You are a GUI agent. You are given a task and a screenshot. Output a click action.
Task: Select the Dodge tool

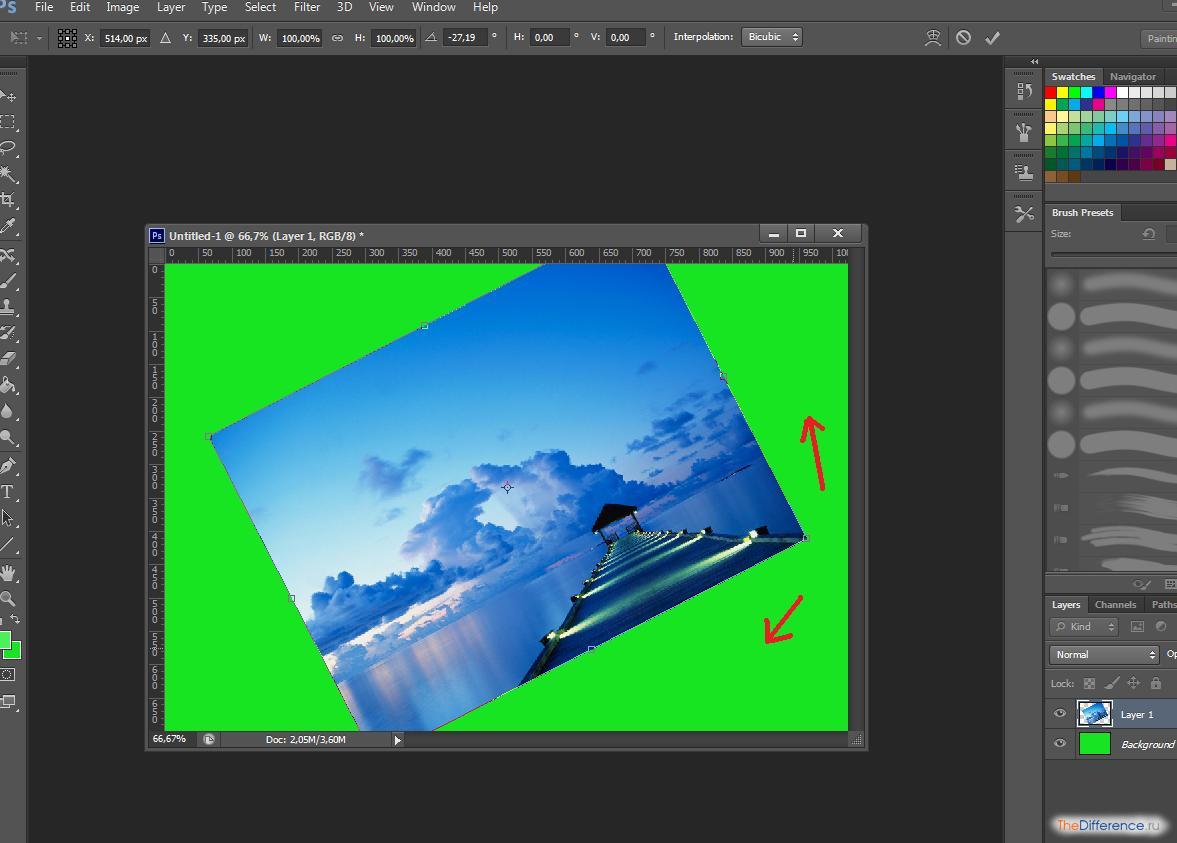point(8,438)
